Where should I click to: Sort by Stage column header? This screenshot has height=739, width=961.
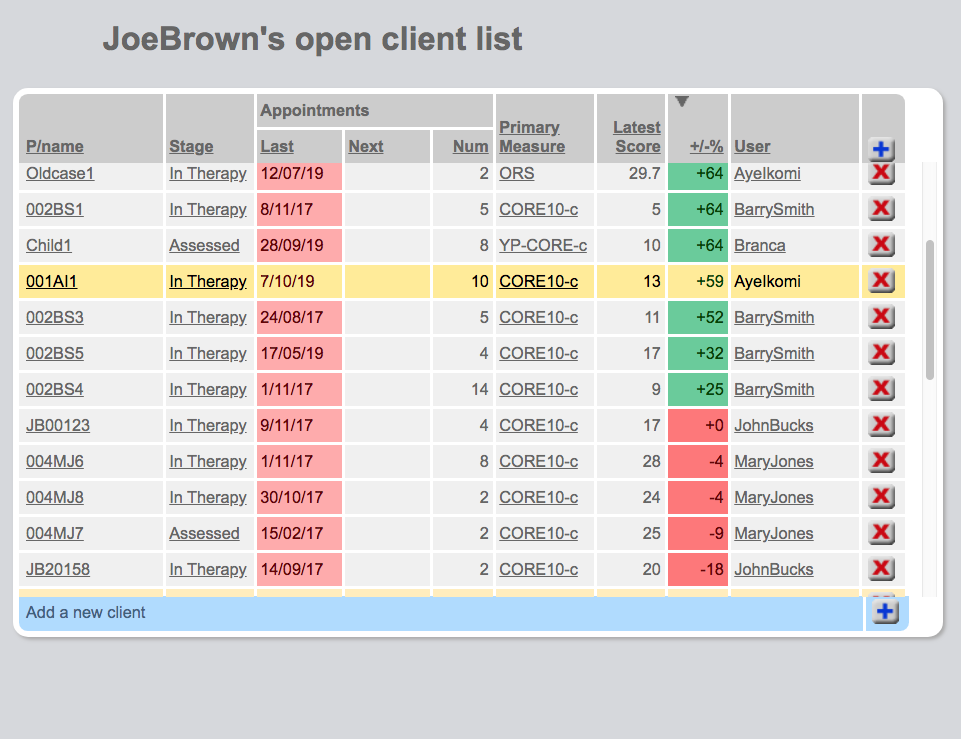point(191,146)
